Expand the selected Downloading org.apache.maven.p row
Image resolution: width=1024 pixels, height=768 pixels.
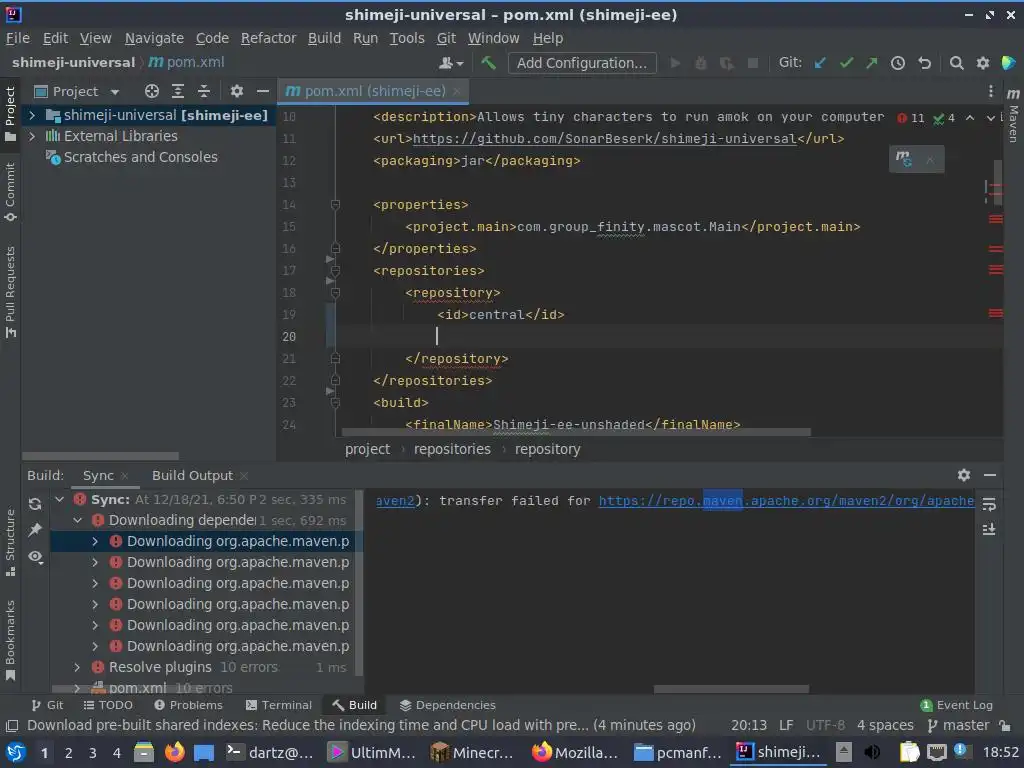point(95,541)
